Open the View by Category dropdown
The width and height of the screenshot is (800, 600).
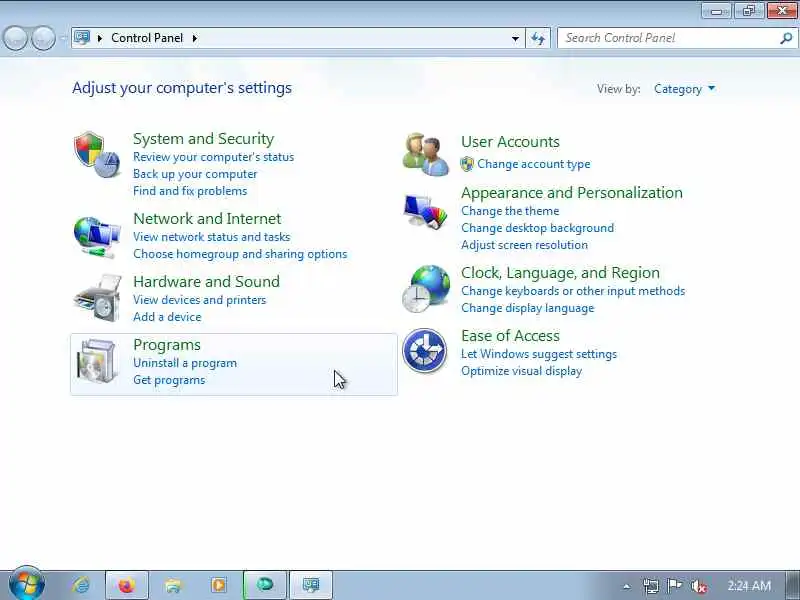pyautogui.click(x=685, y=89)
